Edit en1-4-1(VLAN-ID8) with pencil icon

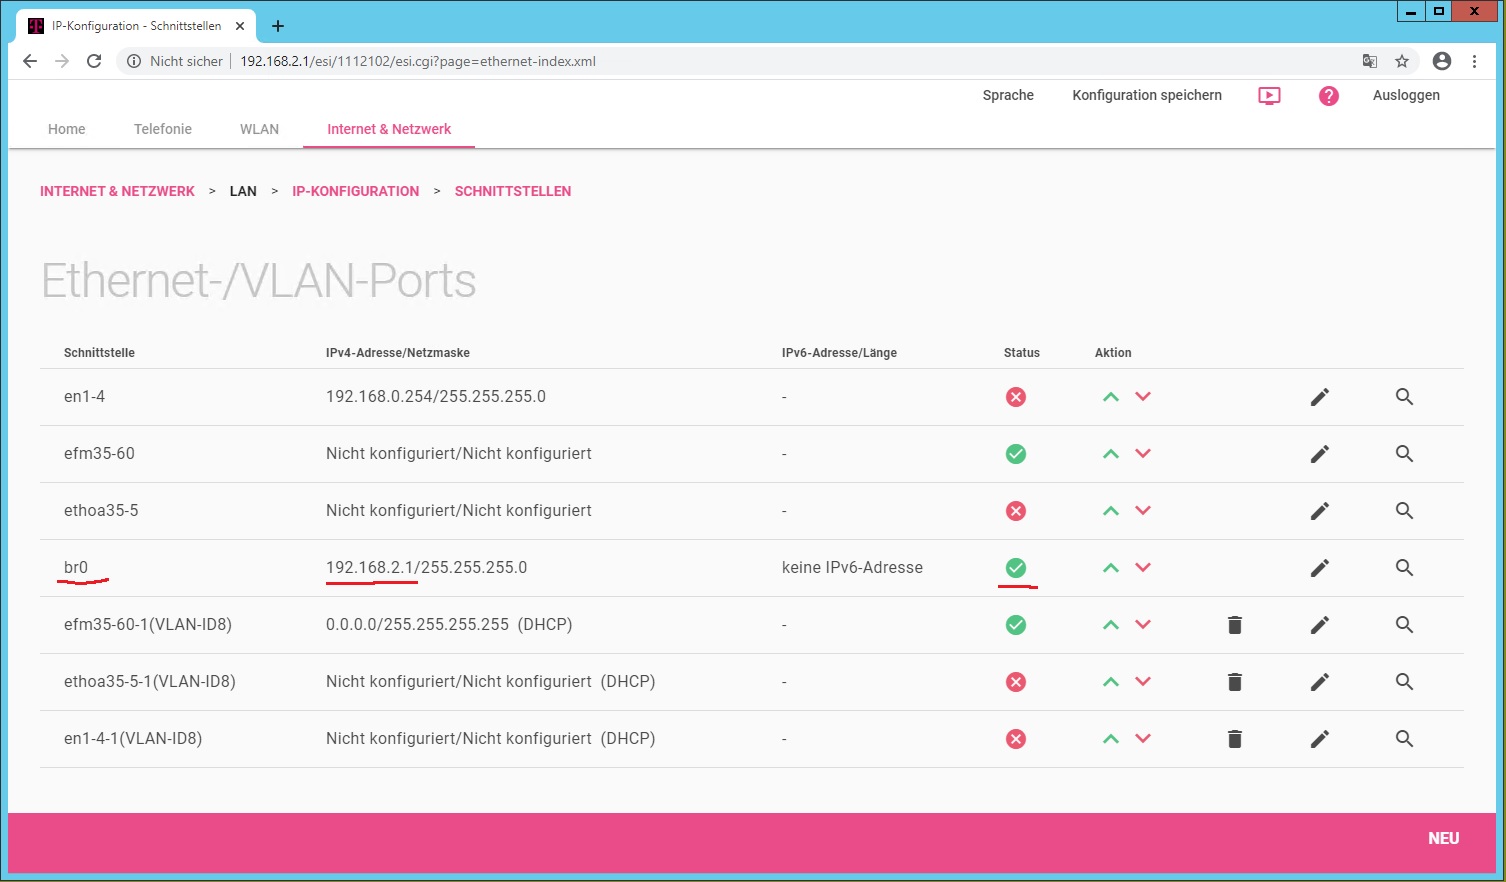(1320, 739)
